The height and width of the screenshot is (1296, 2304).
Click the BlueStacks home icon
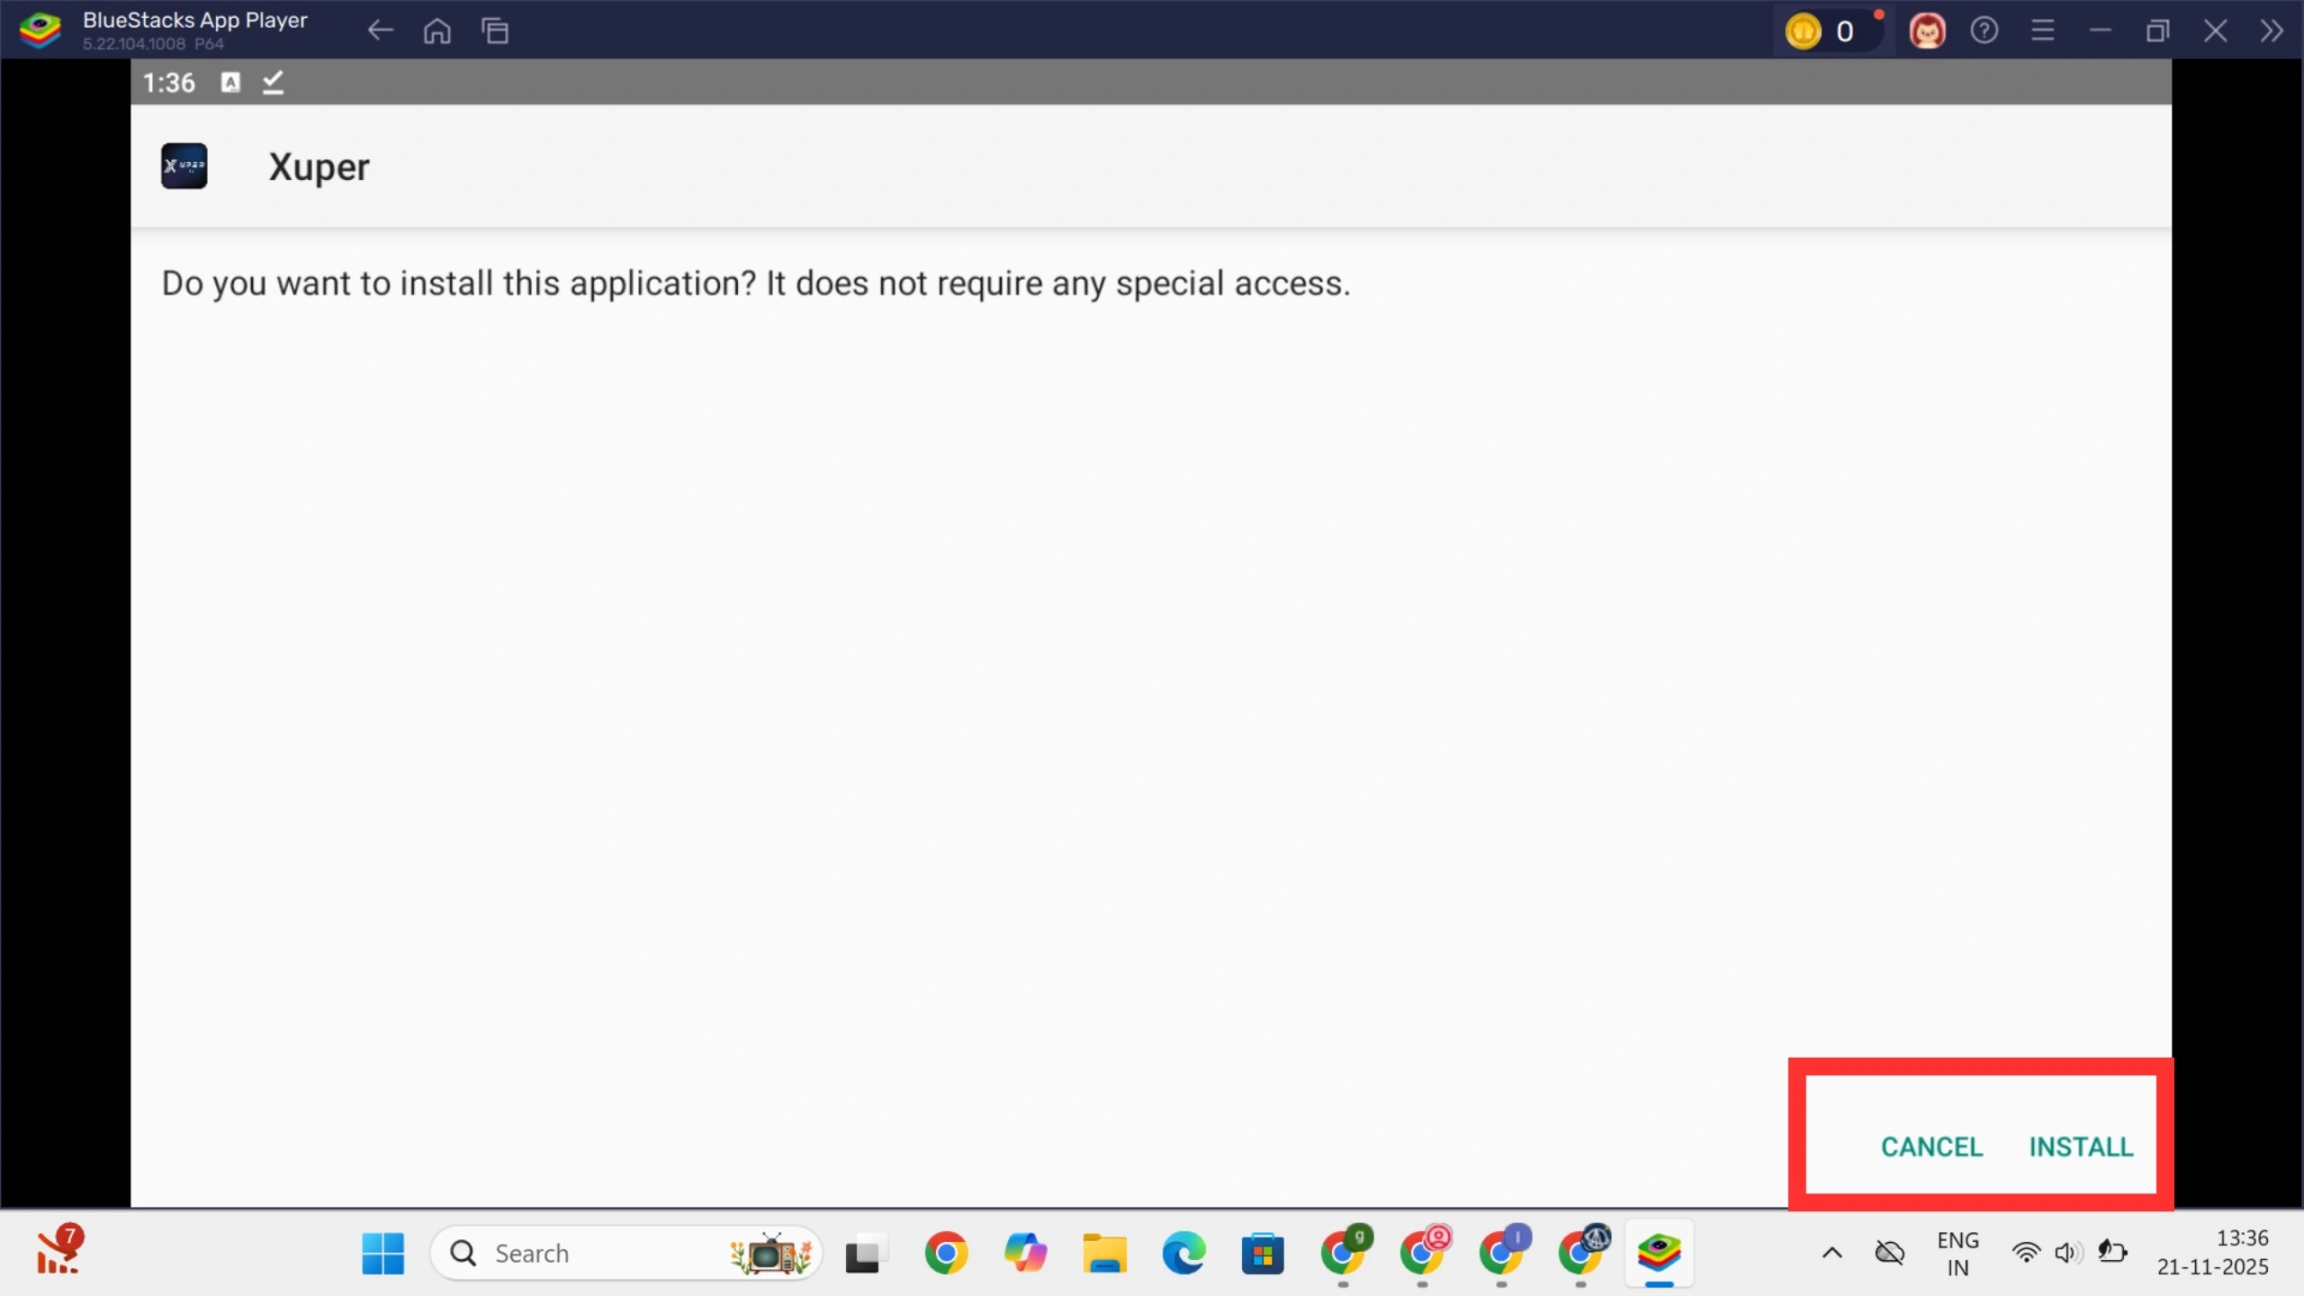point(437,30)
